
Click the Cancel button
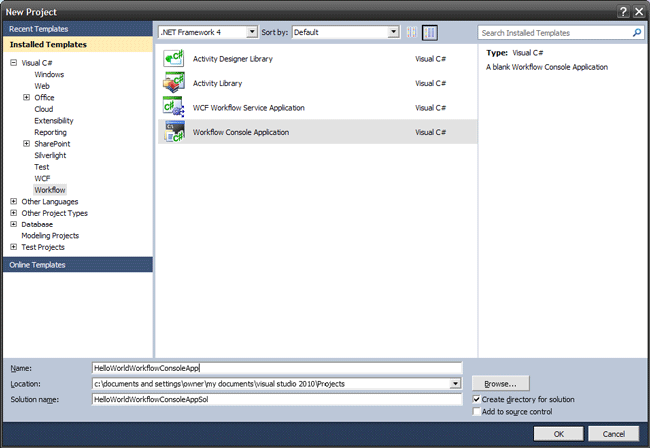click(x=614, y=434)
